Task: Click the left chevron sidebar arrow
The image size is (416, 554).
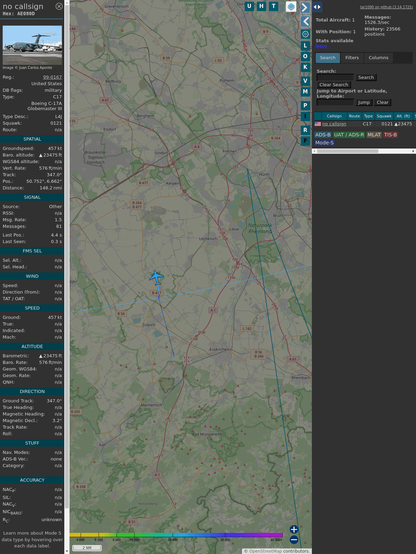Action: (305, 22)
